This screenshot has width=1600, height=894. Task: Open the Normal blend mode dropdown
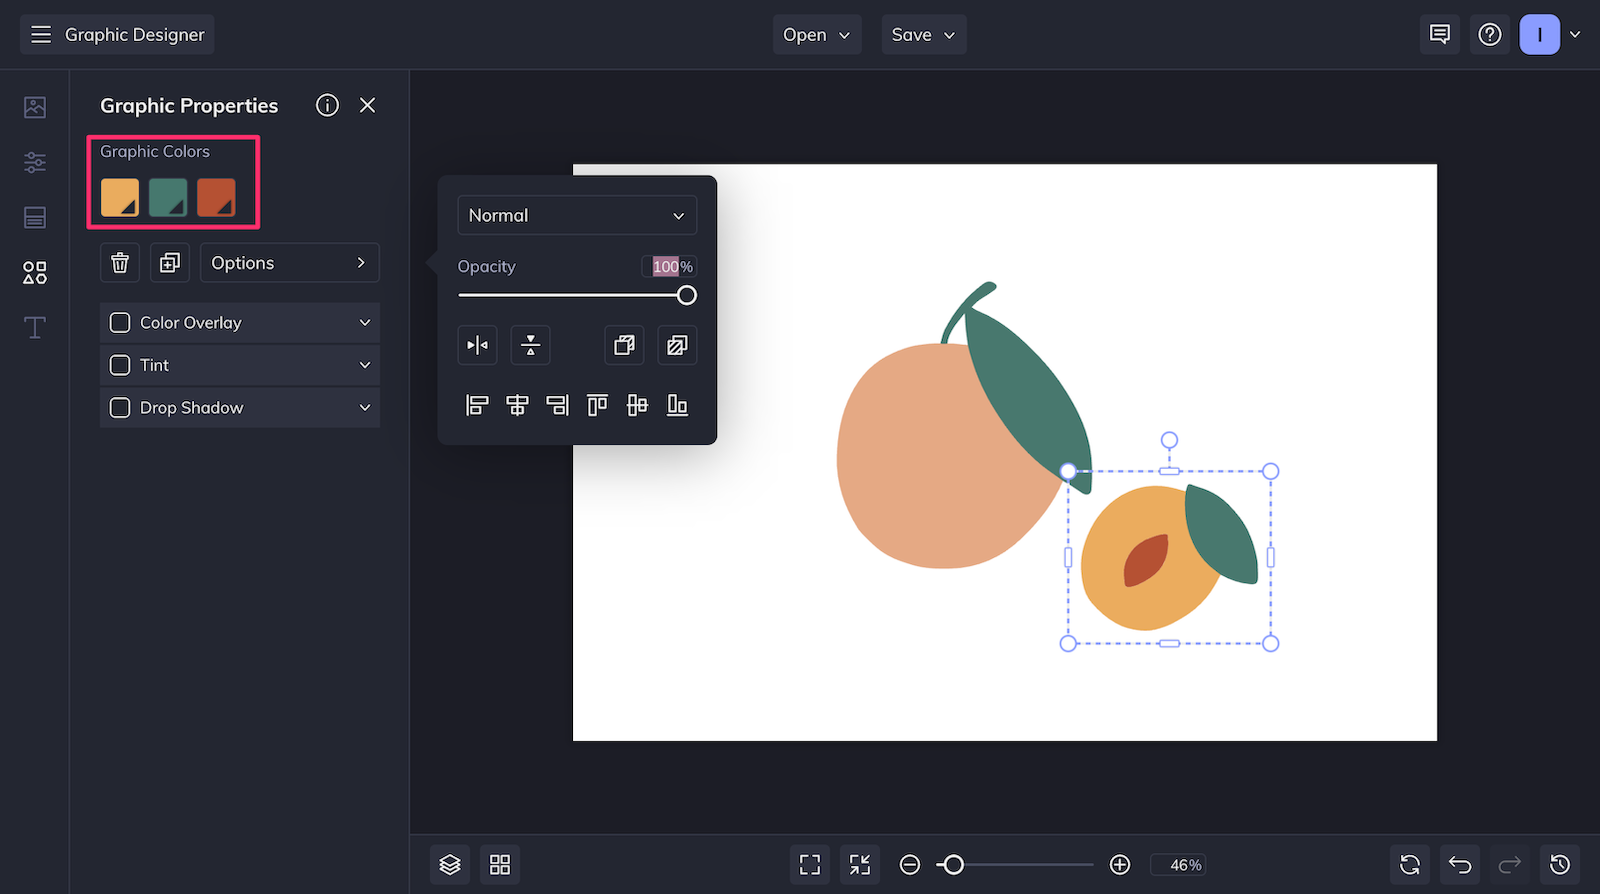(x=577, y=215)
